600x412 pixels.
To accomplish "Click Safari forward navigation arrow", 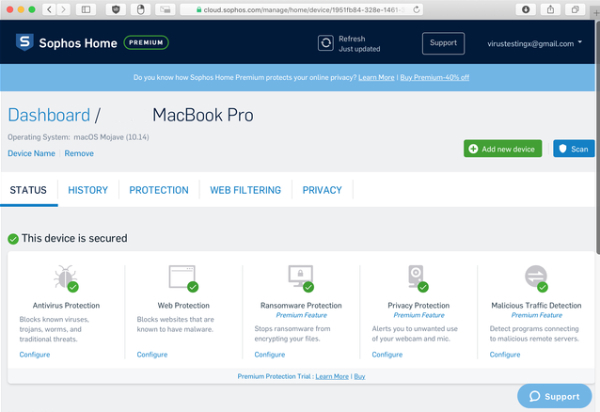I will 64,9.
